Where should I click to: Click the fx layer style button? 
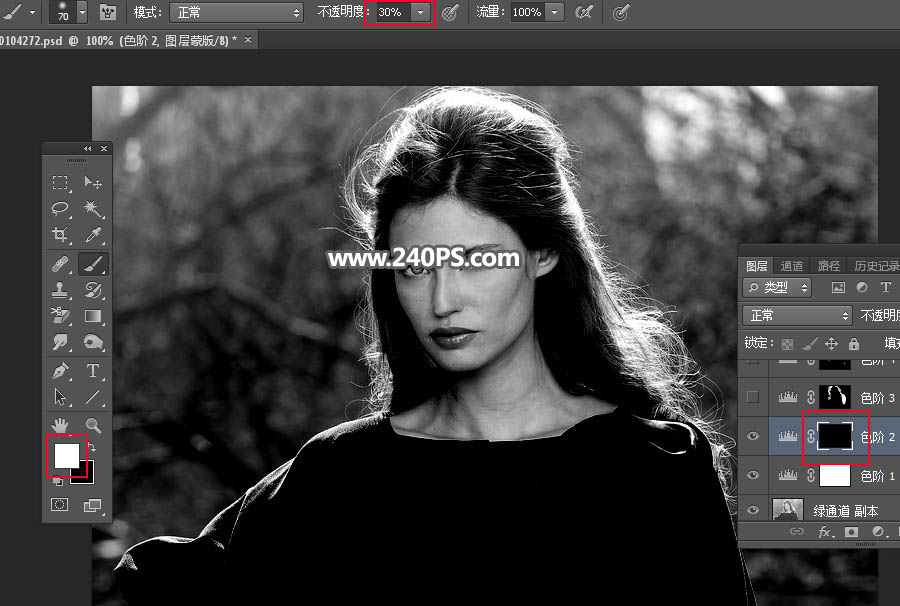point(826,532)
